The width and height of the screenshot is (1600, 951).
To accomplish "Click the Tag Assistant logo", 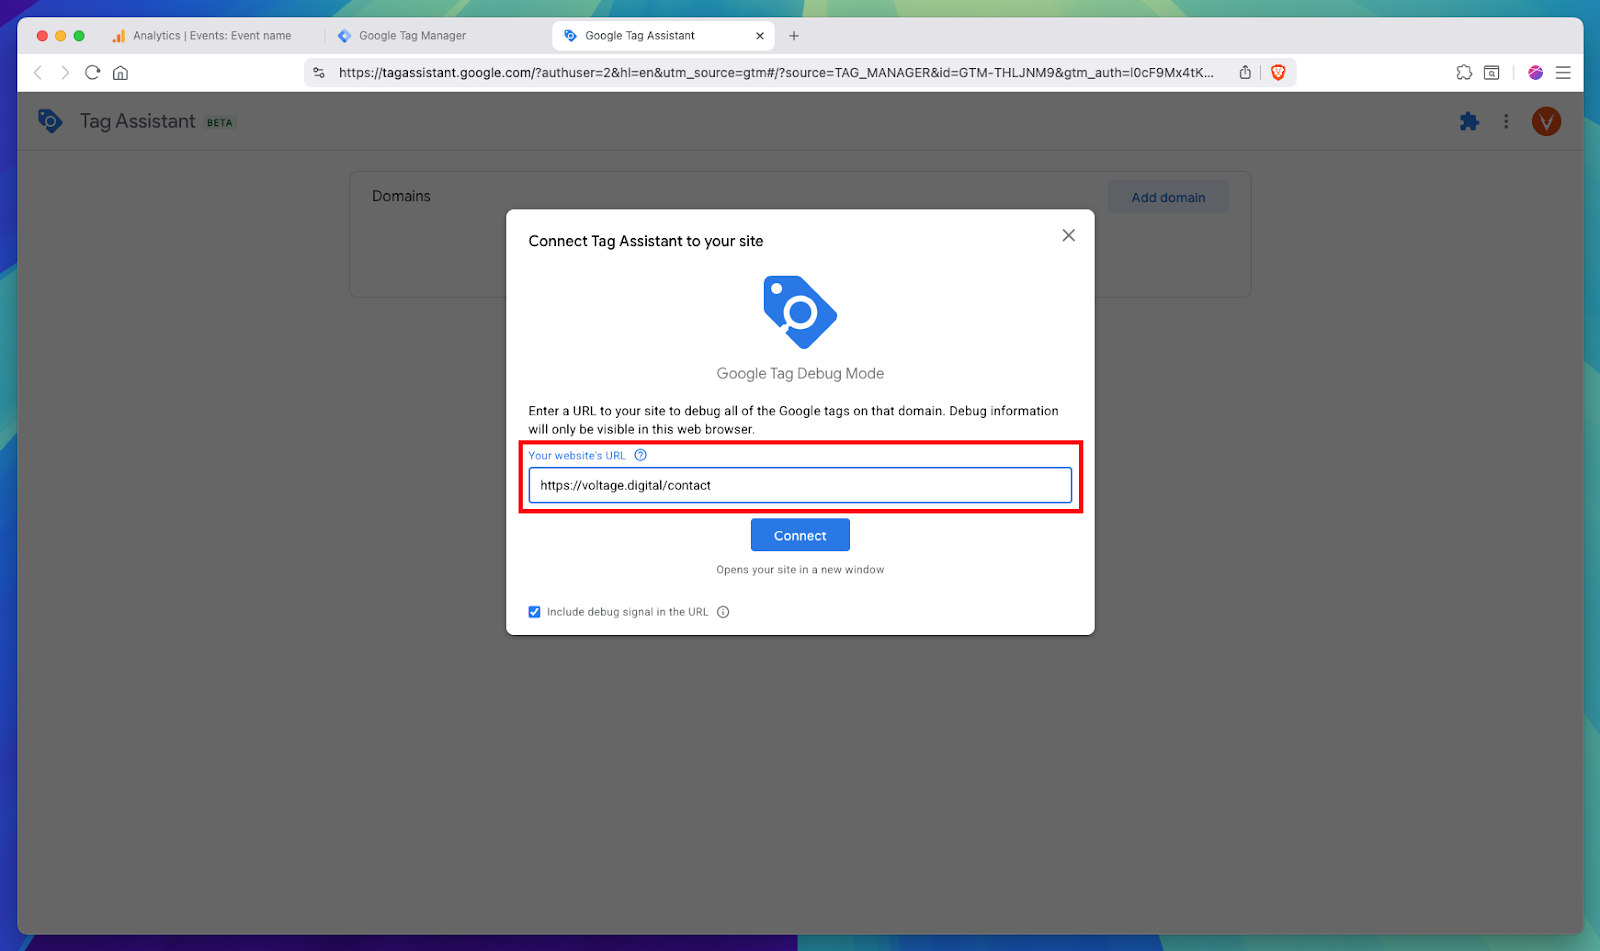I will pos(50,121).
